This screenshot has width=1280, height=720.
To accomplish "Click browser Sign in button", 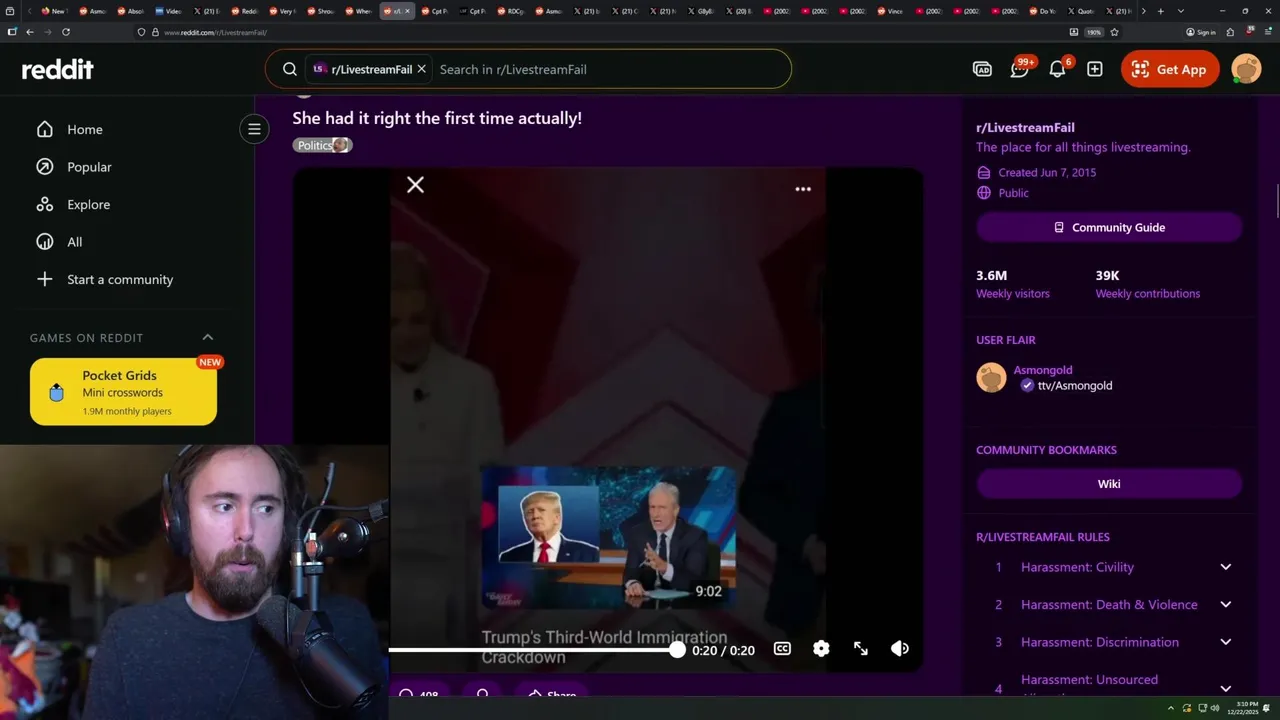I will pos(1201,32).
